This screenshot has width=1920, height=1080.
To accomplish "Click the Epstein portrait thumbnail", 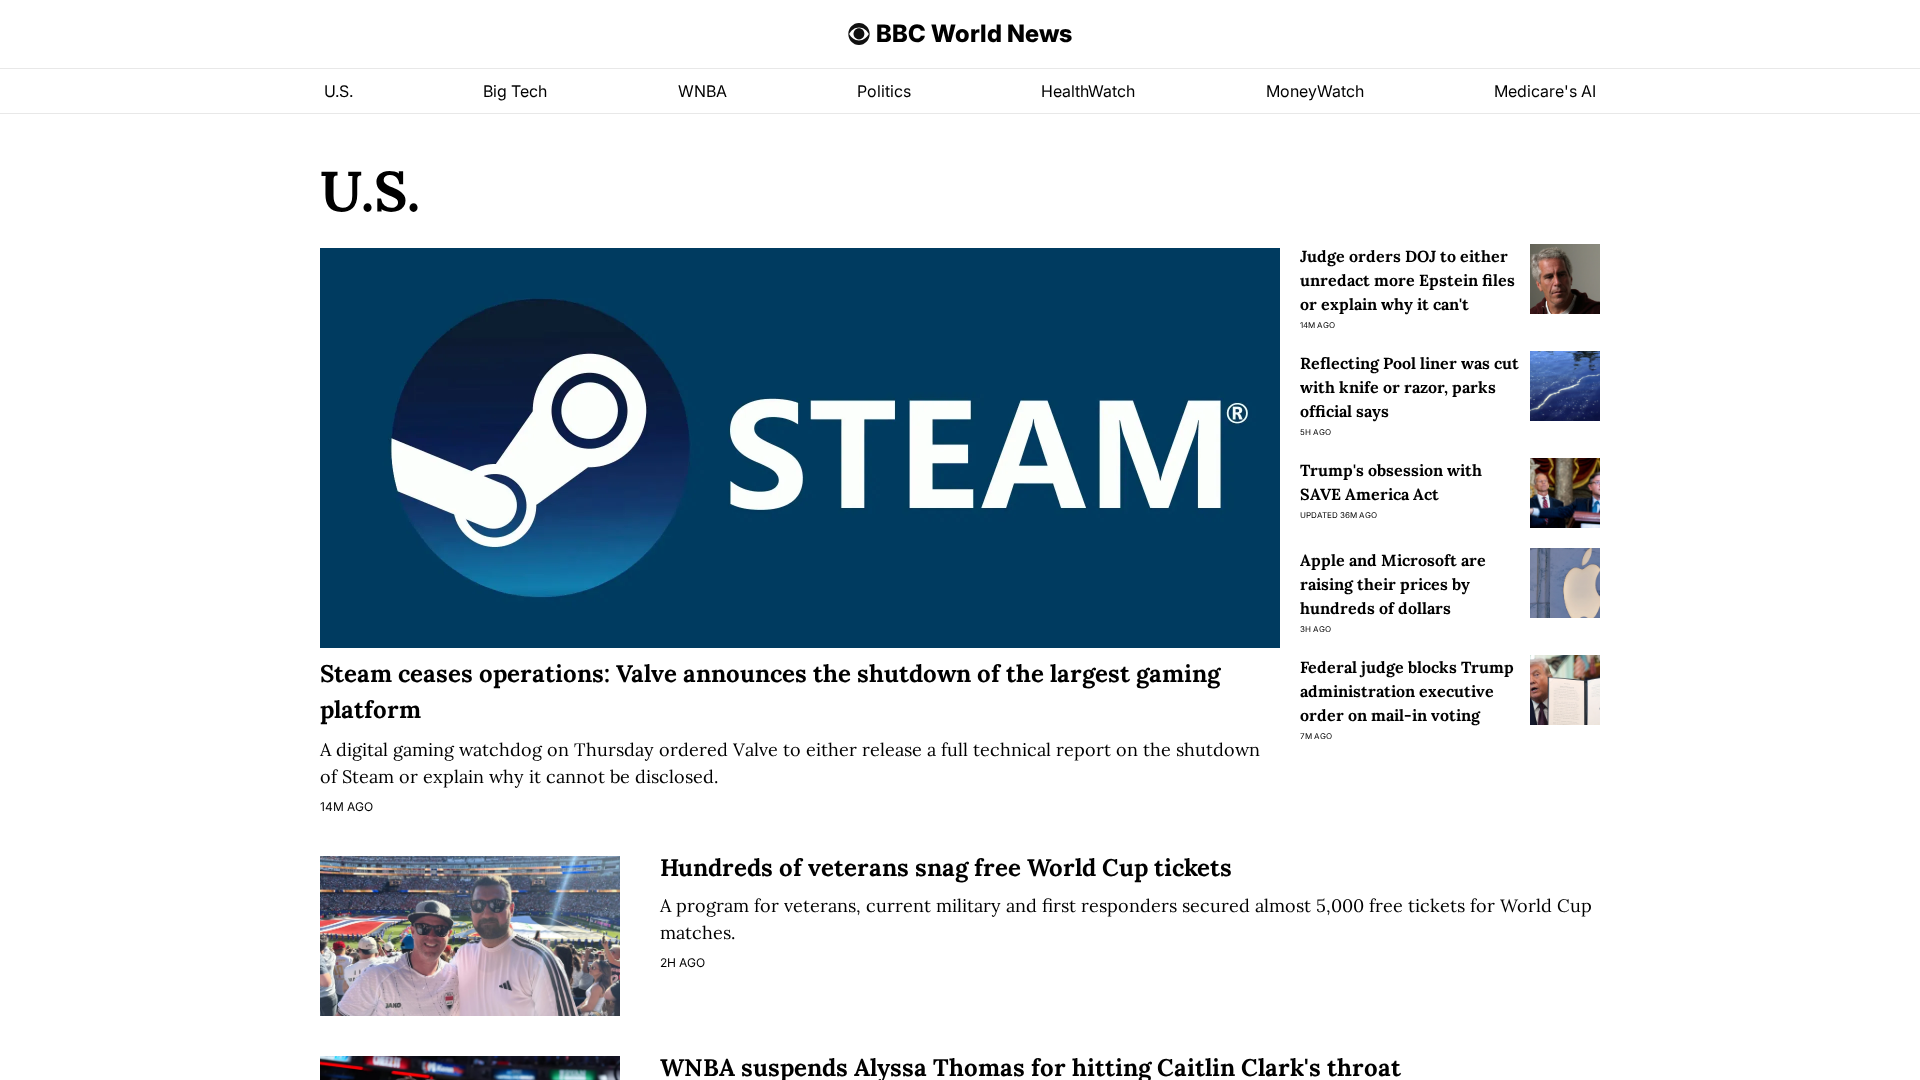I will pos(1565,279).
